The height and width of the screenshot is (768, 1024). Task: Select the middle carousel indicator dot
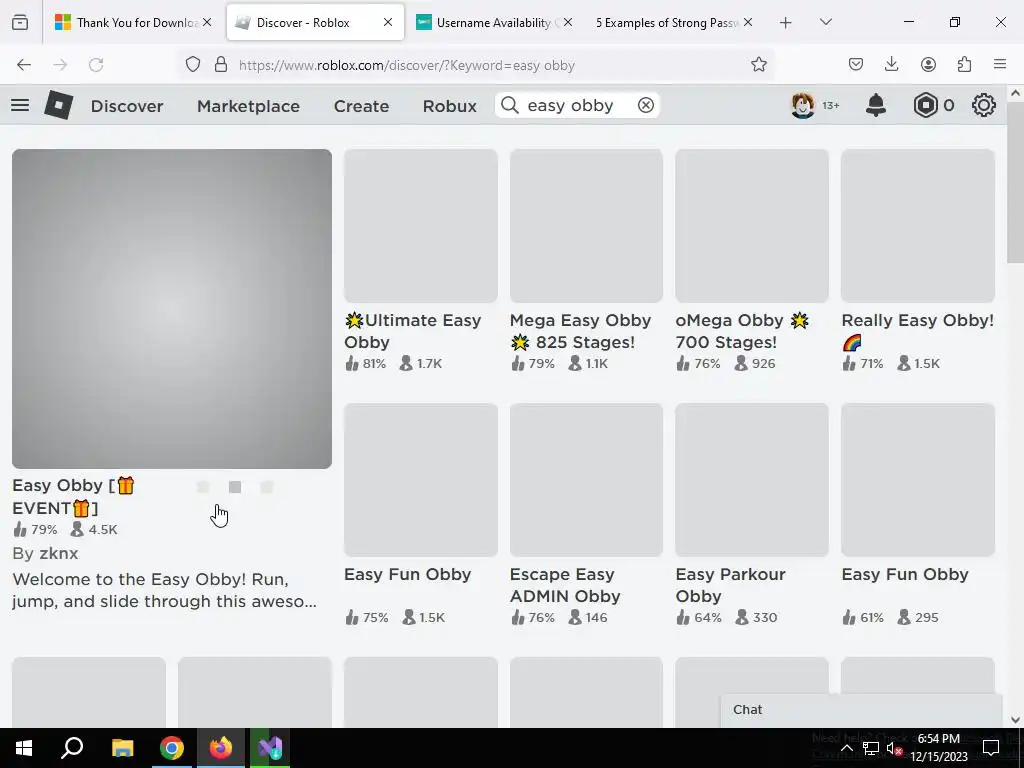[235, 487]
